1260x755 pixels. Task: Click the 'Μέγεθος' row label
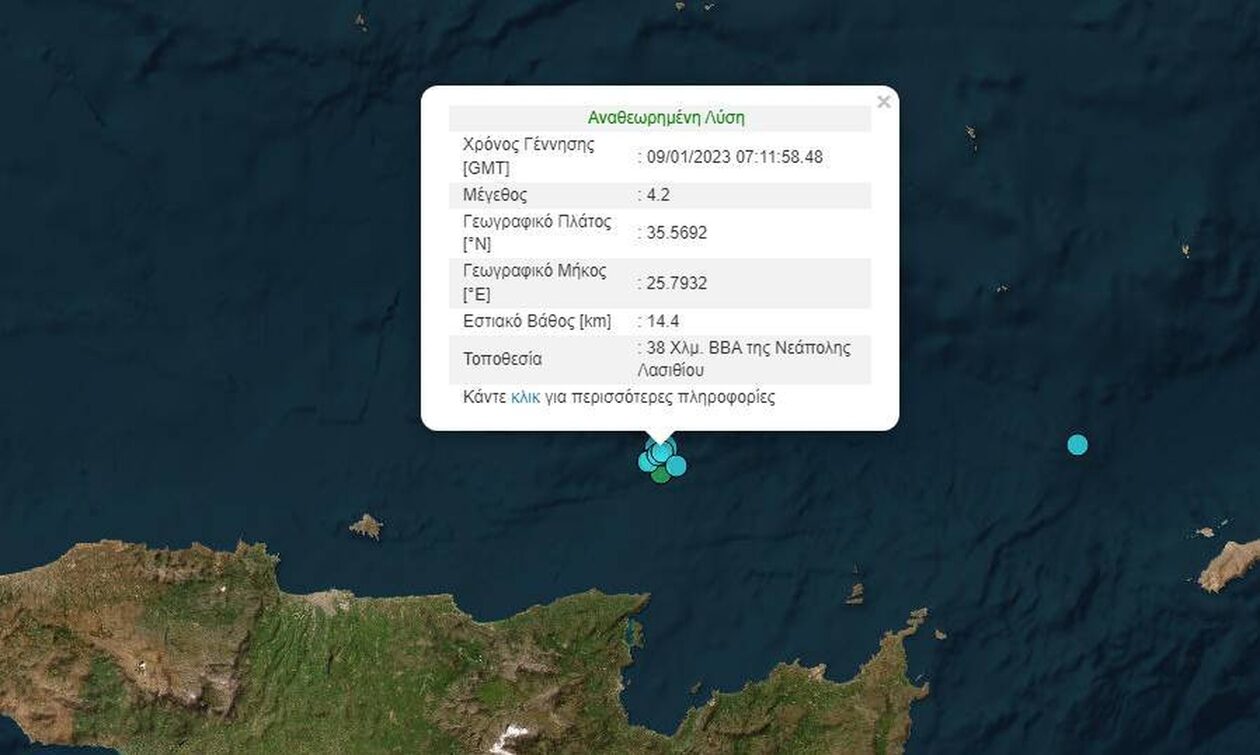click(495, 195)
